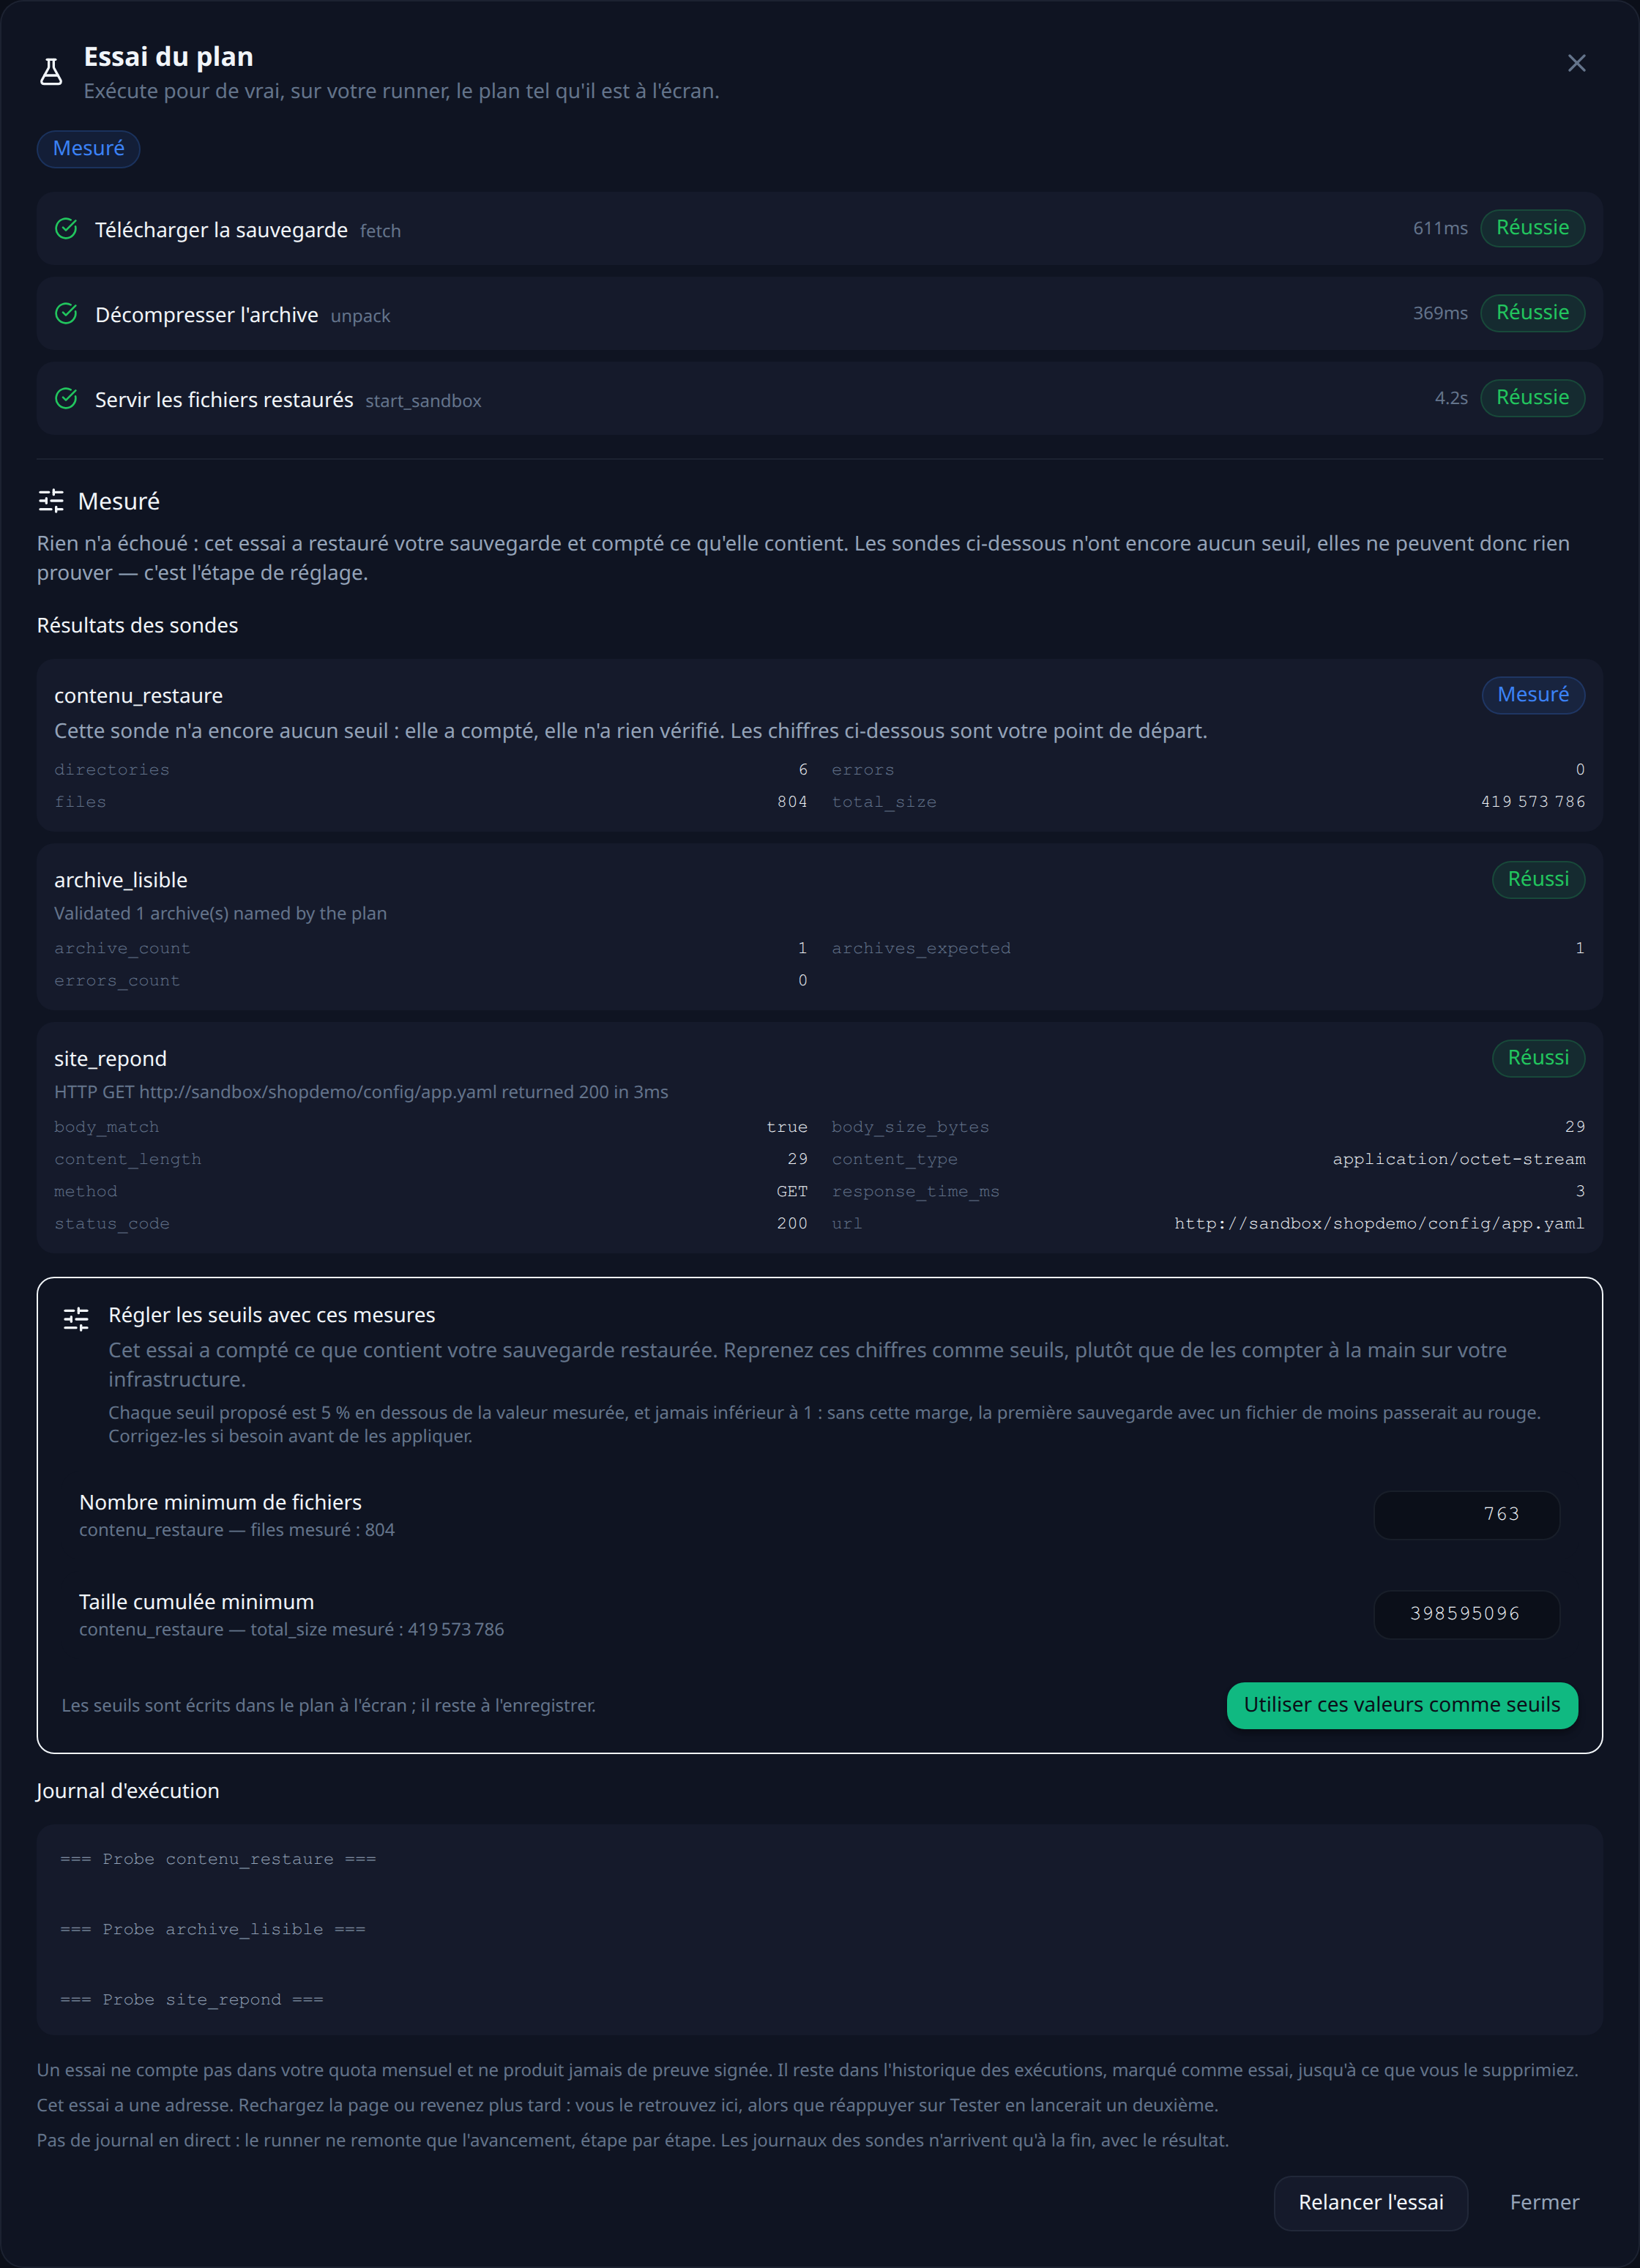
Task: Click the status_code value 200
Action: (x=792, y=1224)
